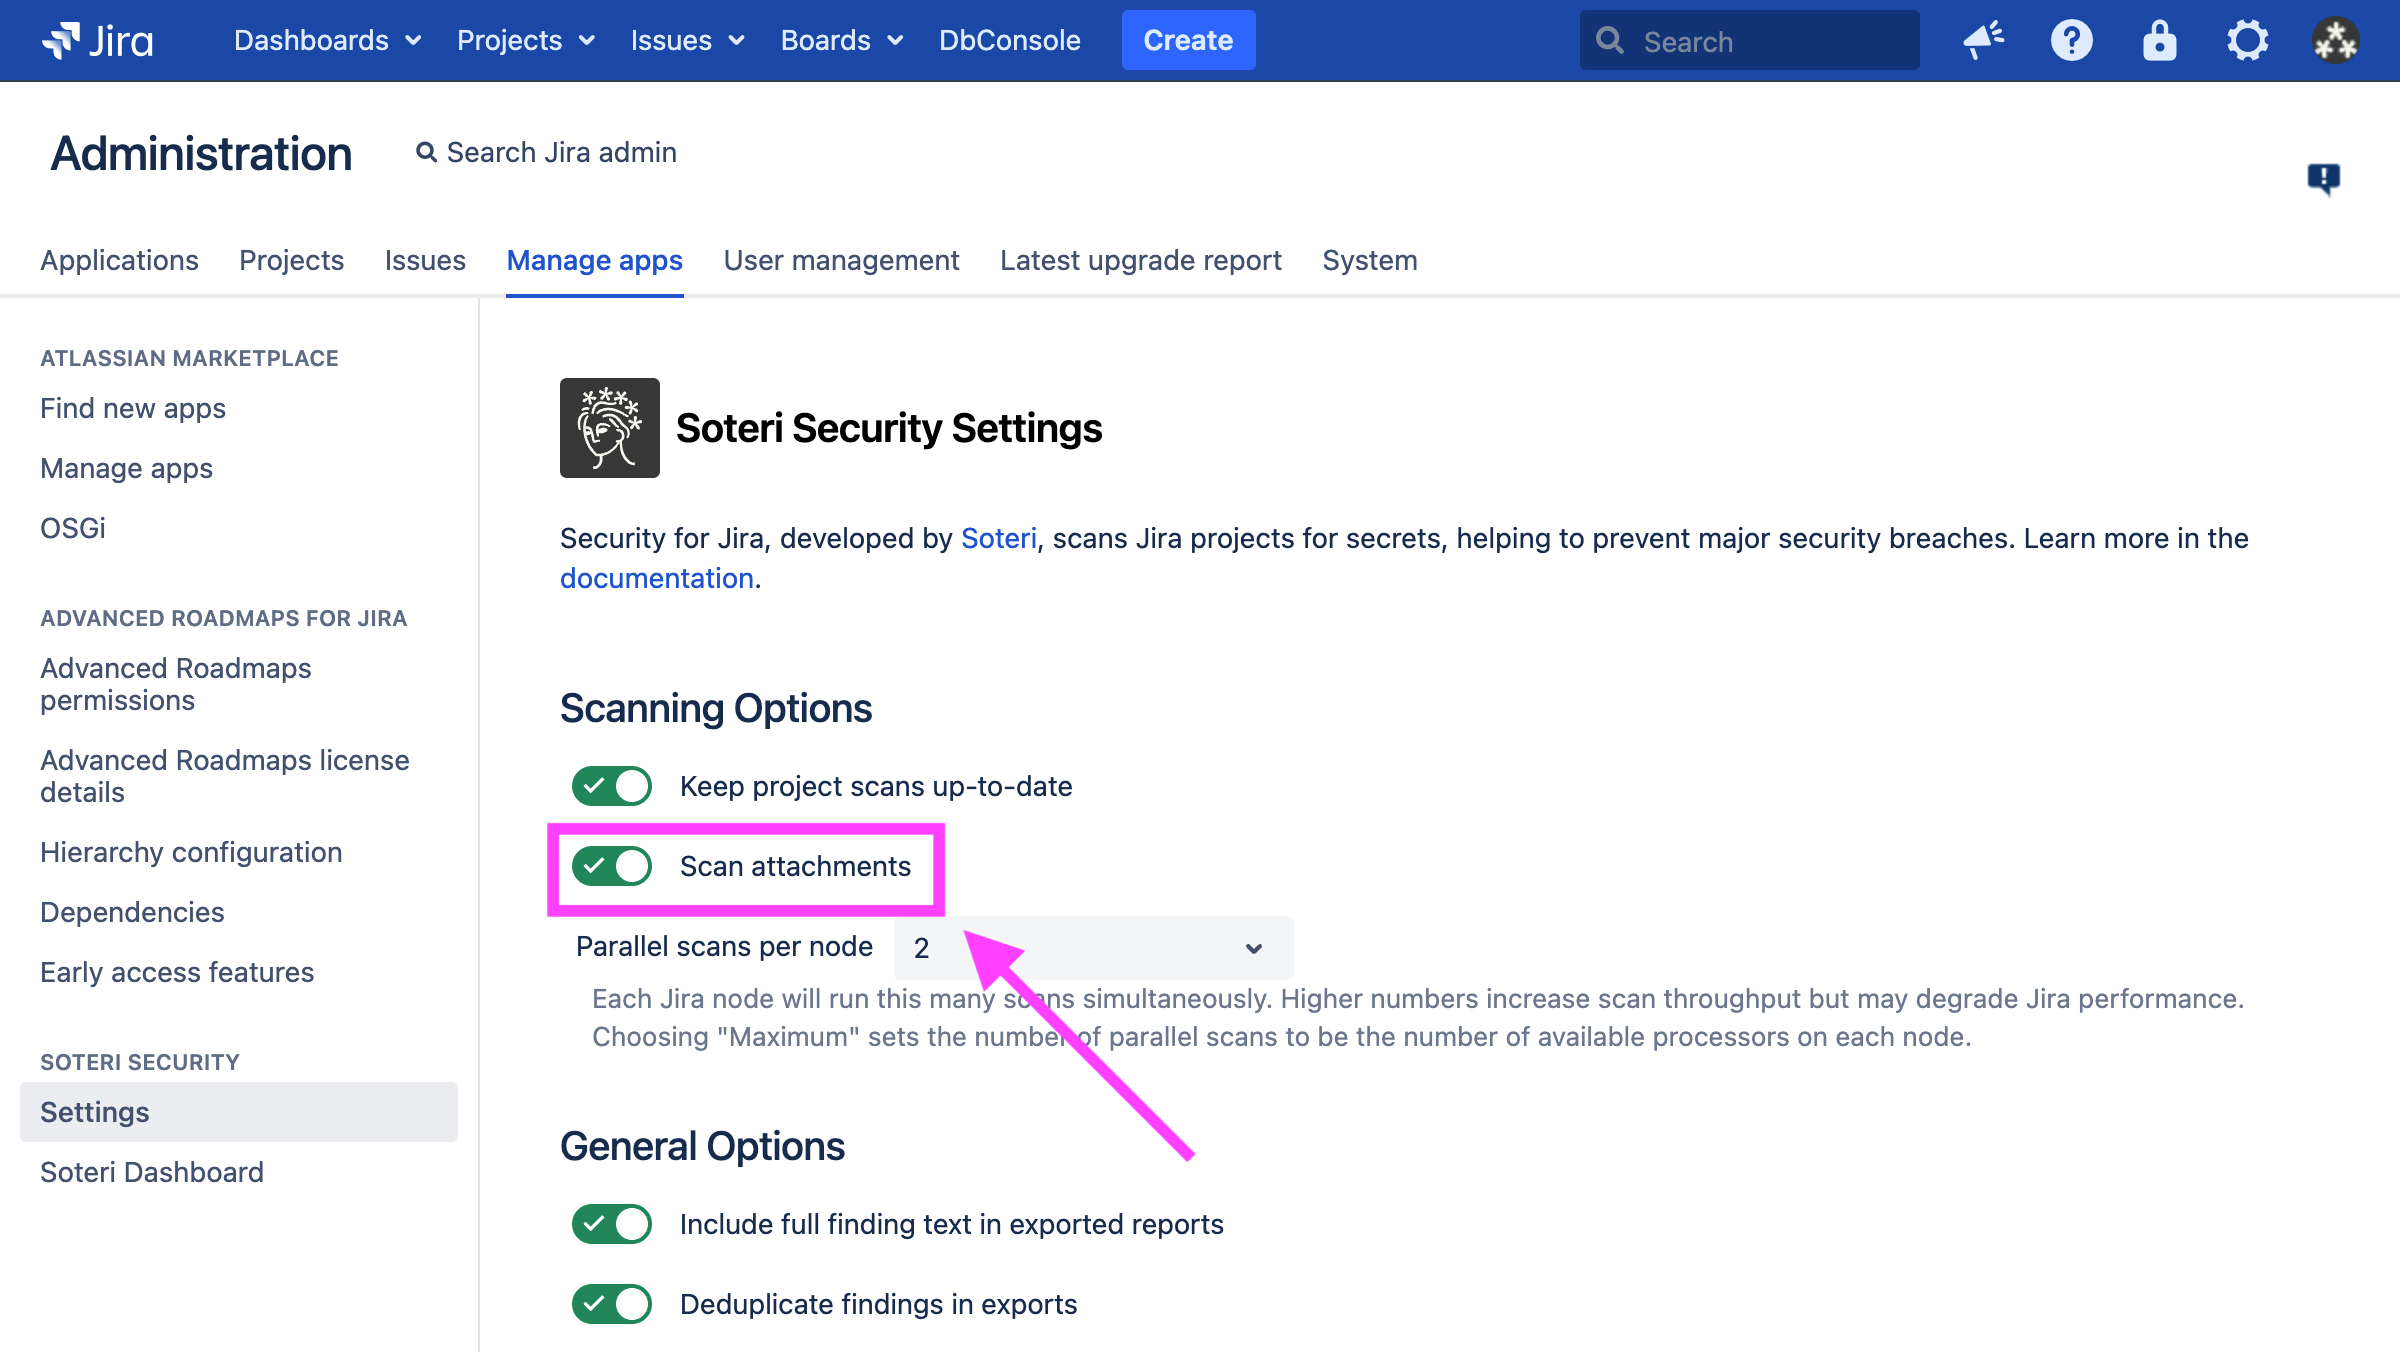Toggle off Keep project scans up-to-date
The height and width of the screenshot is (1352, 2400).
pyautogui.click(x=611, y=786)
